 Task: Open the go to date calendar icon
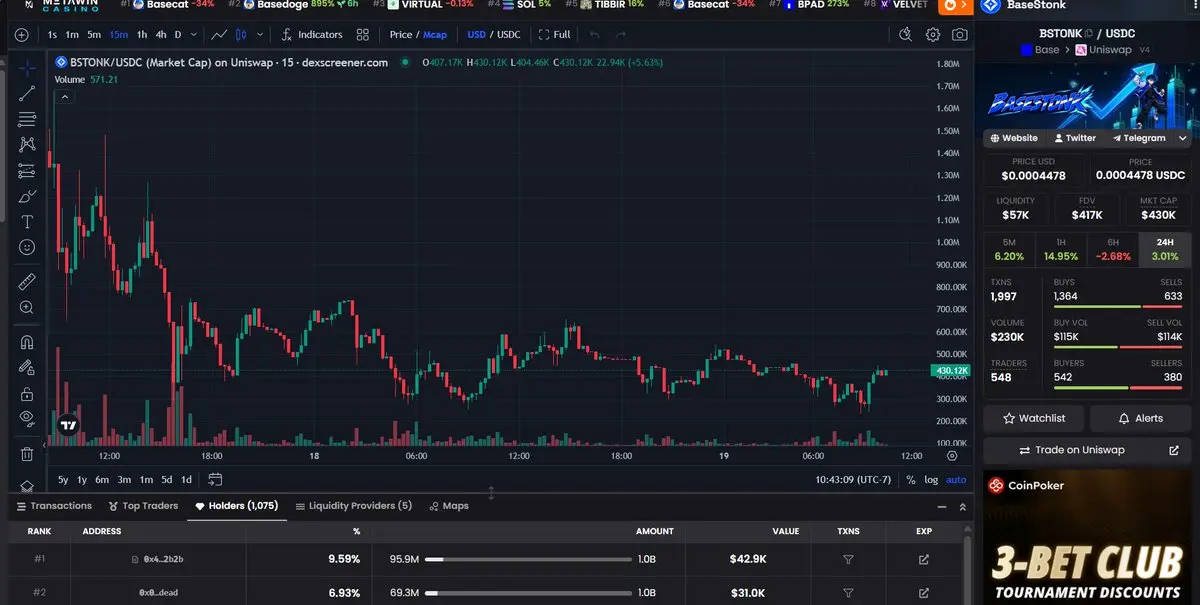tap(215, 479)
